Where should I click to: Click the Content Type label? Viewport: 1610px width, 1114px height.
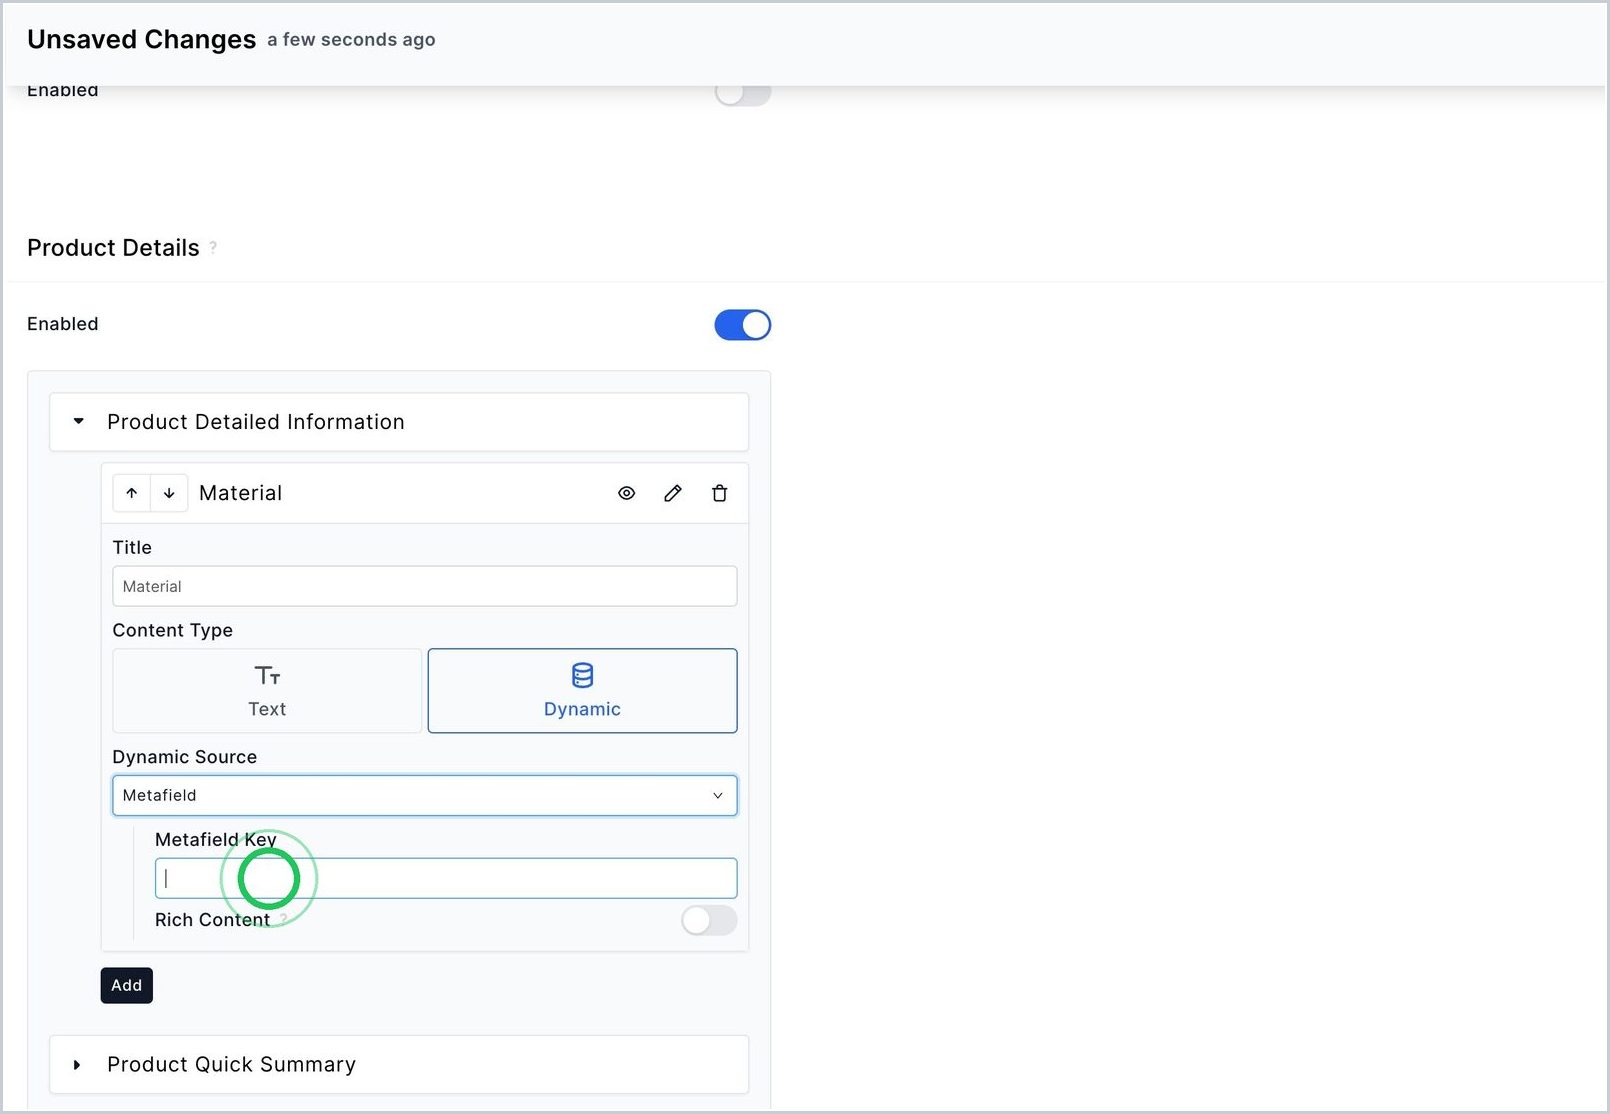(173, 630)
